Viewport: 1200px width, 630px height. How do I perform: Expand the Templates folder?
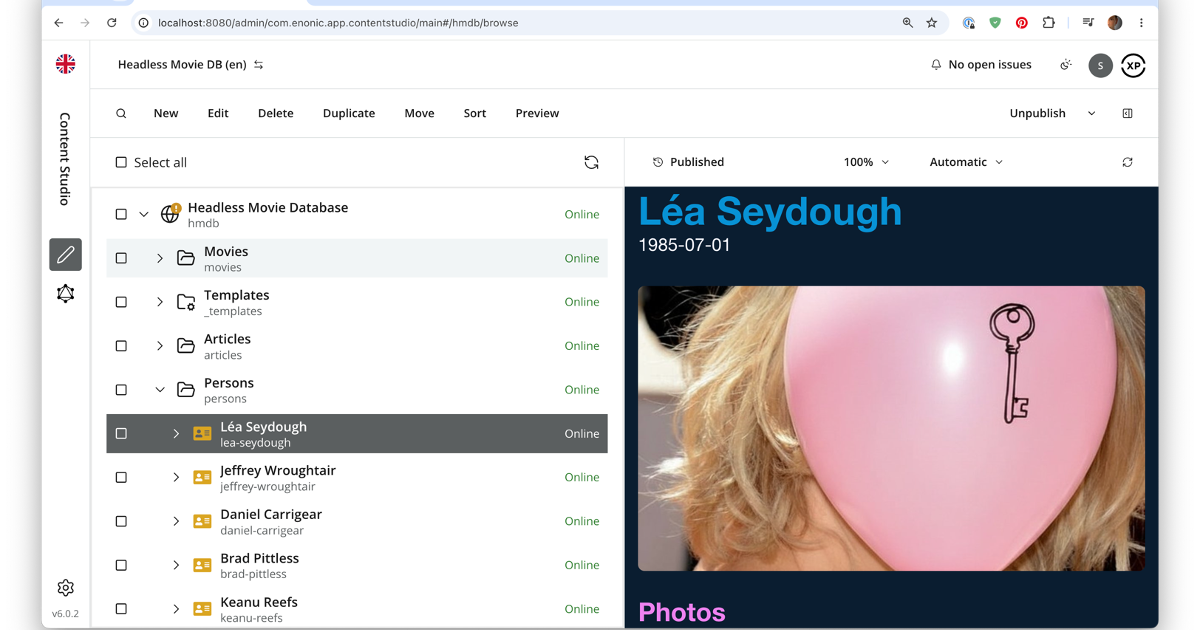[x=160, y=302]
